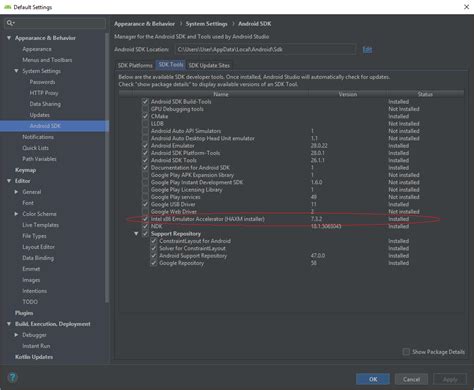474x390 pixels.
Task: Check Google Play services checkbox
Action: (145, 197)
